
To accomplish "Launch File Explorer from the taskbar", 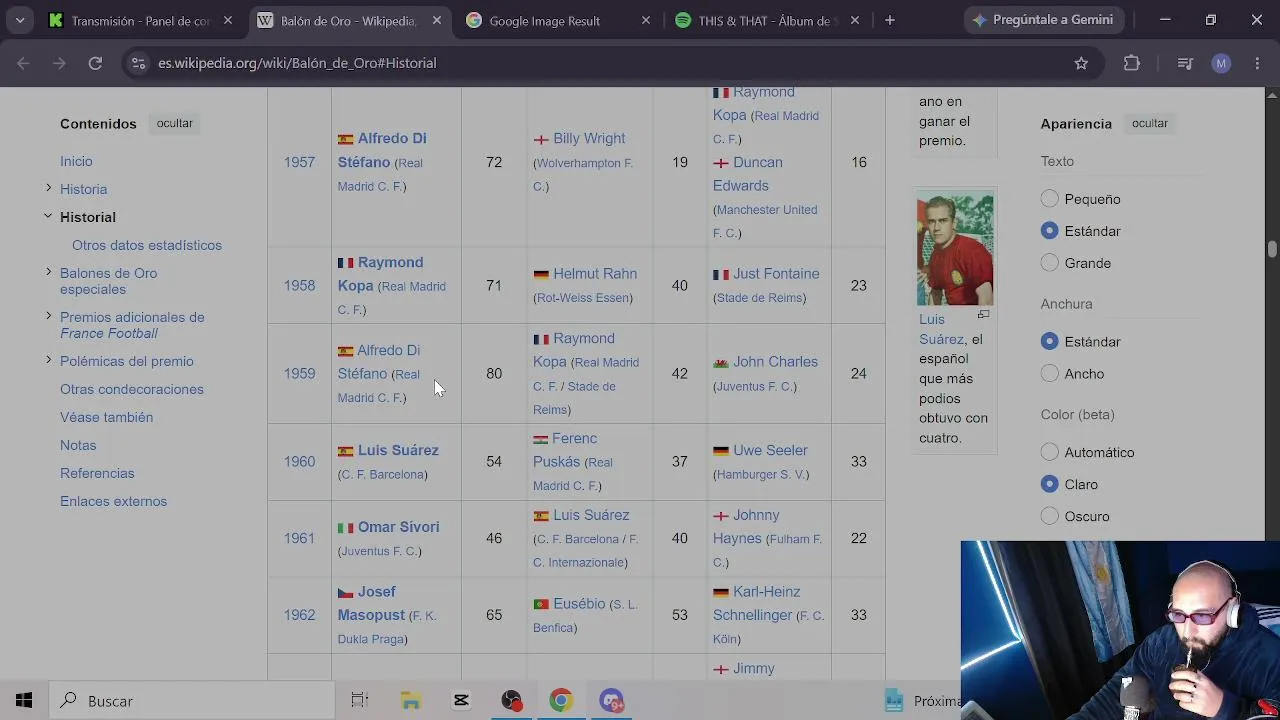I will pos(410,701).
